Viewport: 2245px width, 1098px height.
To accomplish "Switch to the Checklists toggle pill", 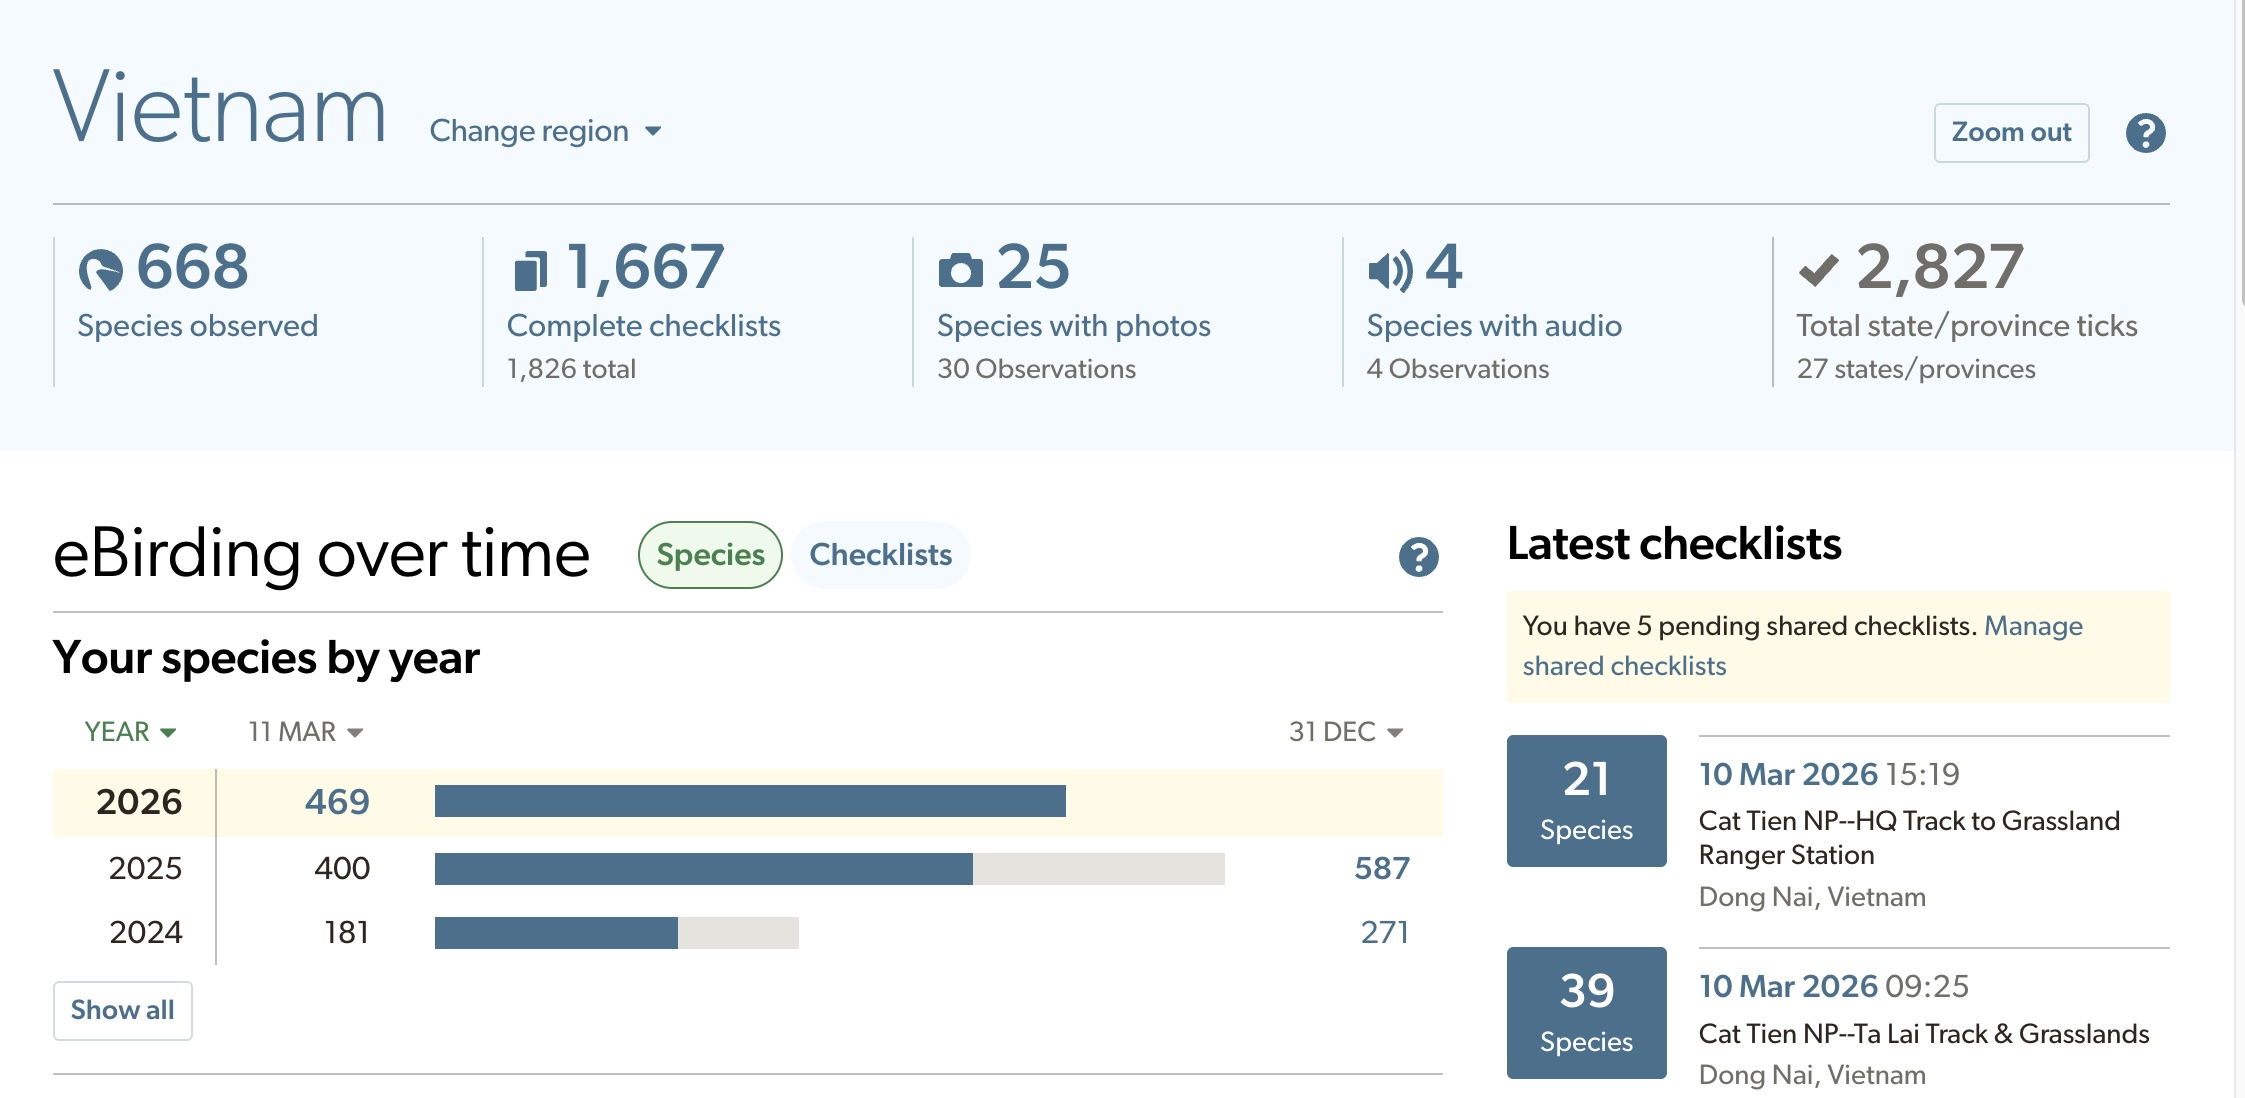I will [x=880, y=555].
